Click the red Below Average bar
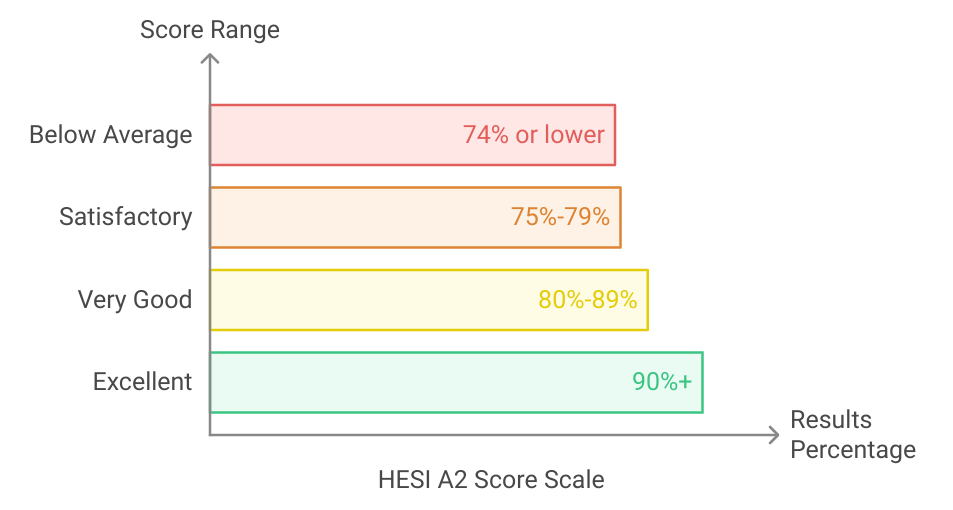Viewport: 953px width, 510px height. tap(413, 135)
